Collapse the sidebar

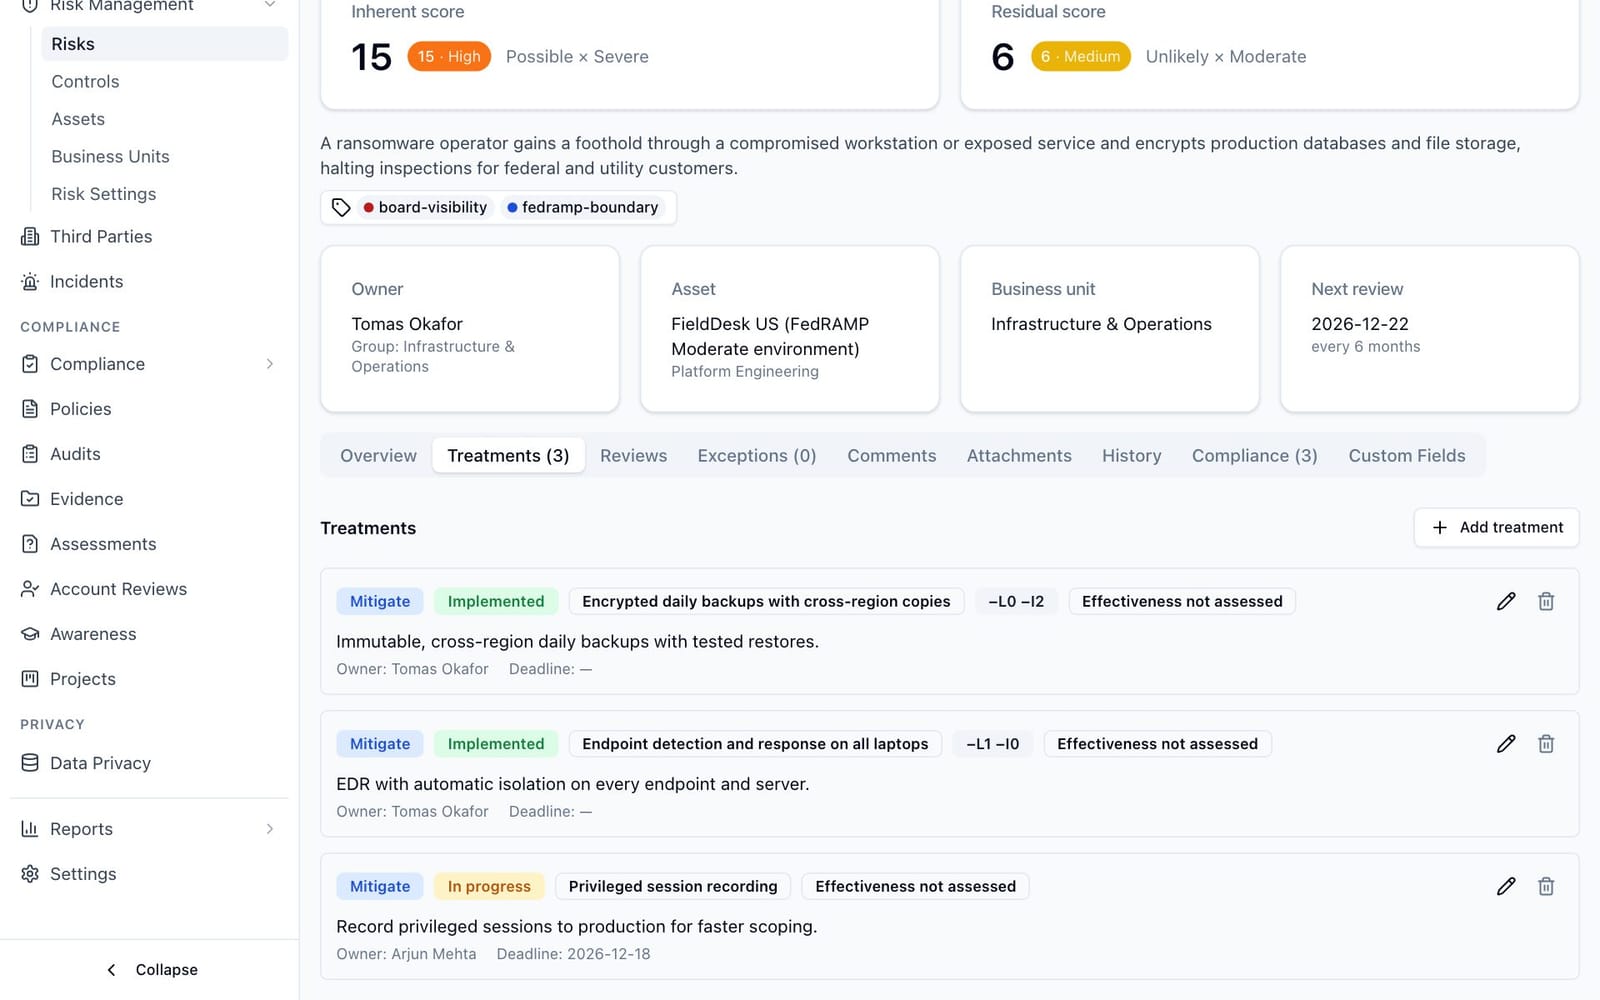[x=151, y=969]
